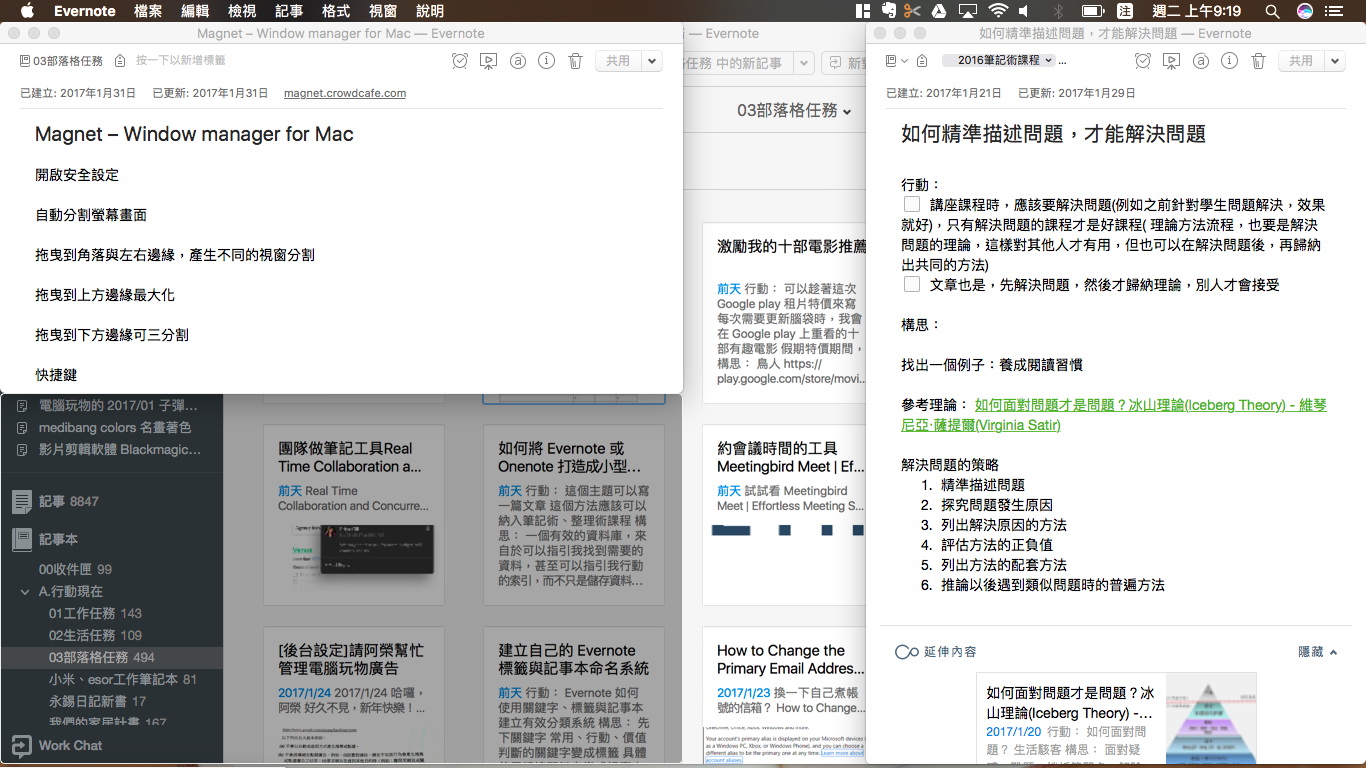The width and height of the screenshot is (1366, 768).
Task: Open the medibang colors 名畫著色 shortcut note
Action: click(111, 427)
